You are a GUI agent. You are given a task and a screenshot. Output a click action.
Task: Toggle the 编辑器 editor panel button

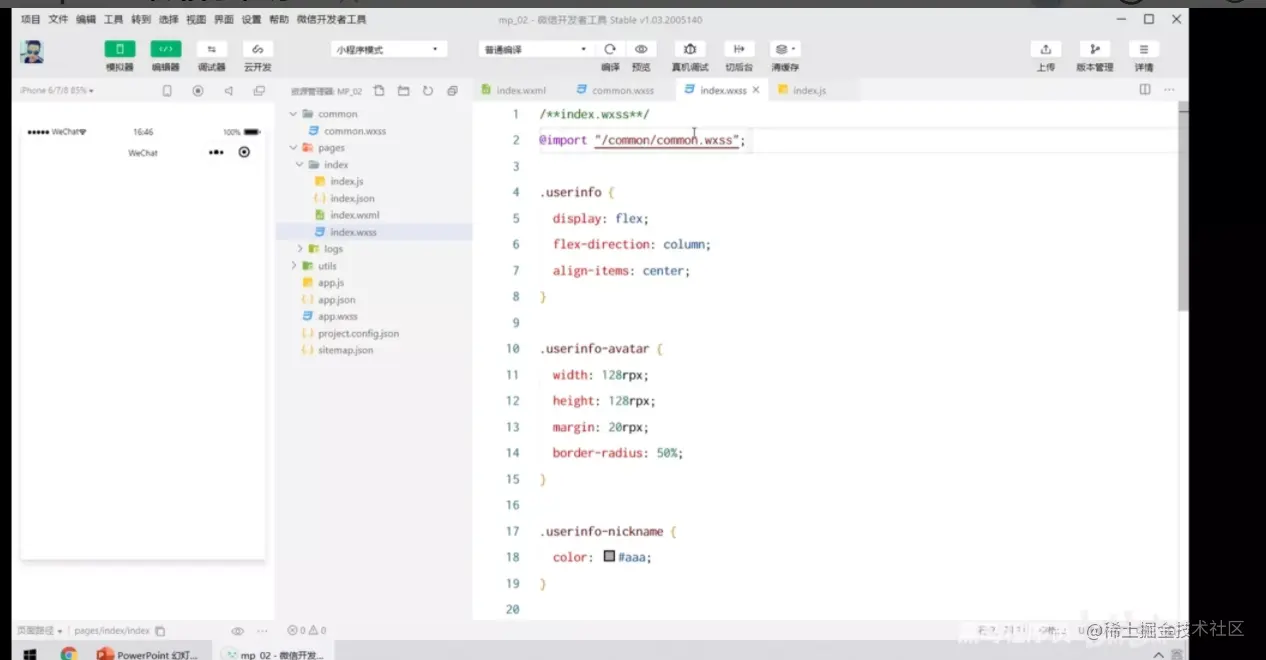pyautogui.click(x=166, y=50)
